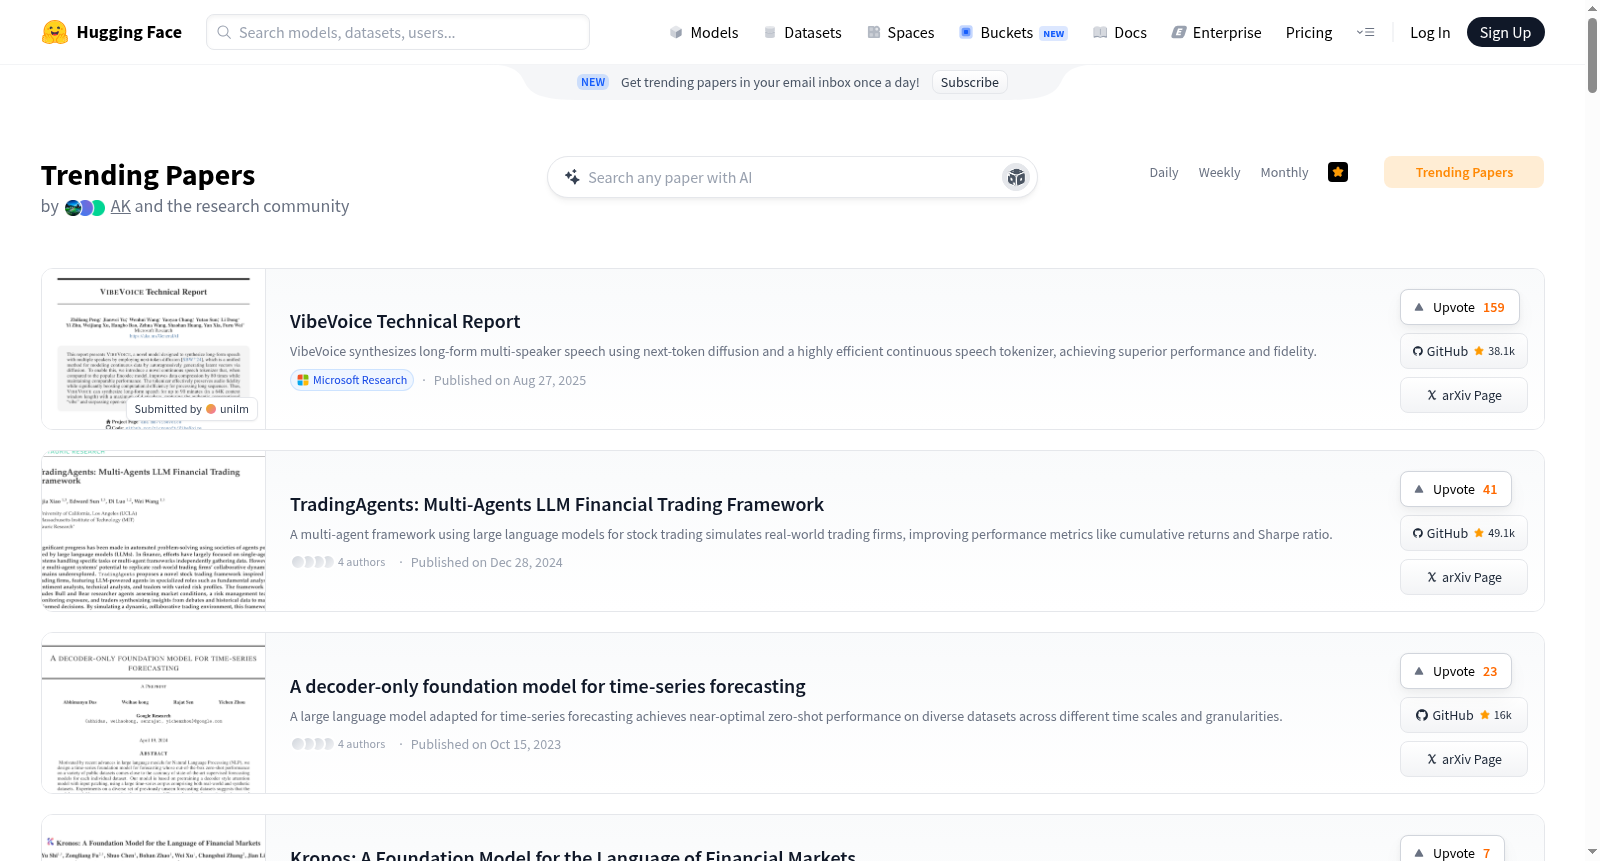This screenshot has height=861, width=1600.
Task: Click the Spaces icon in navigation
Action: click(874, 32)
